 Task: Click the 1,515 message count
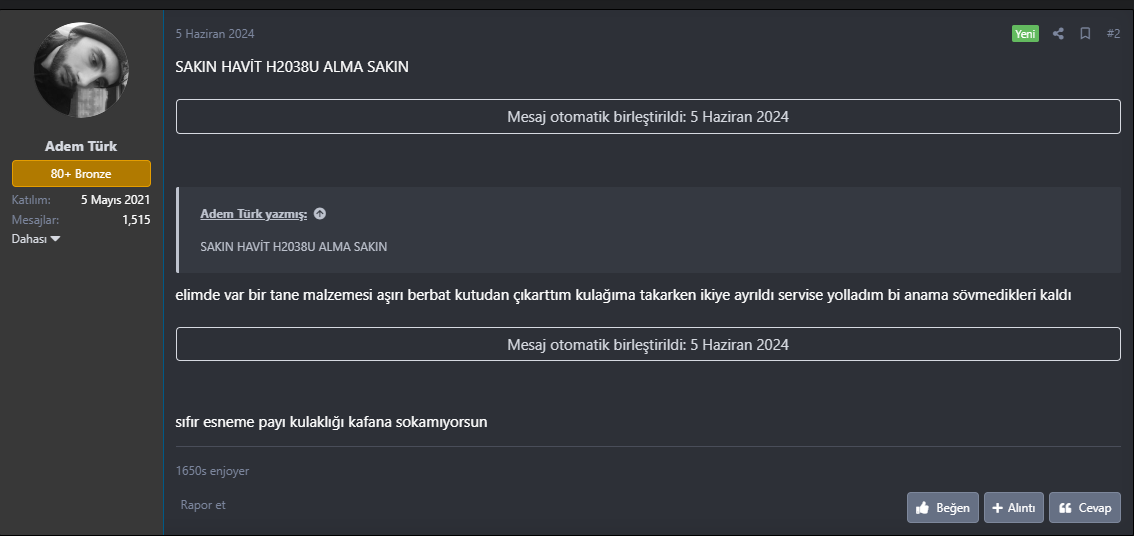click(x=136, y=219)
